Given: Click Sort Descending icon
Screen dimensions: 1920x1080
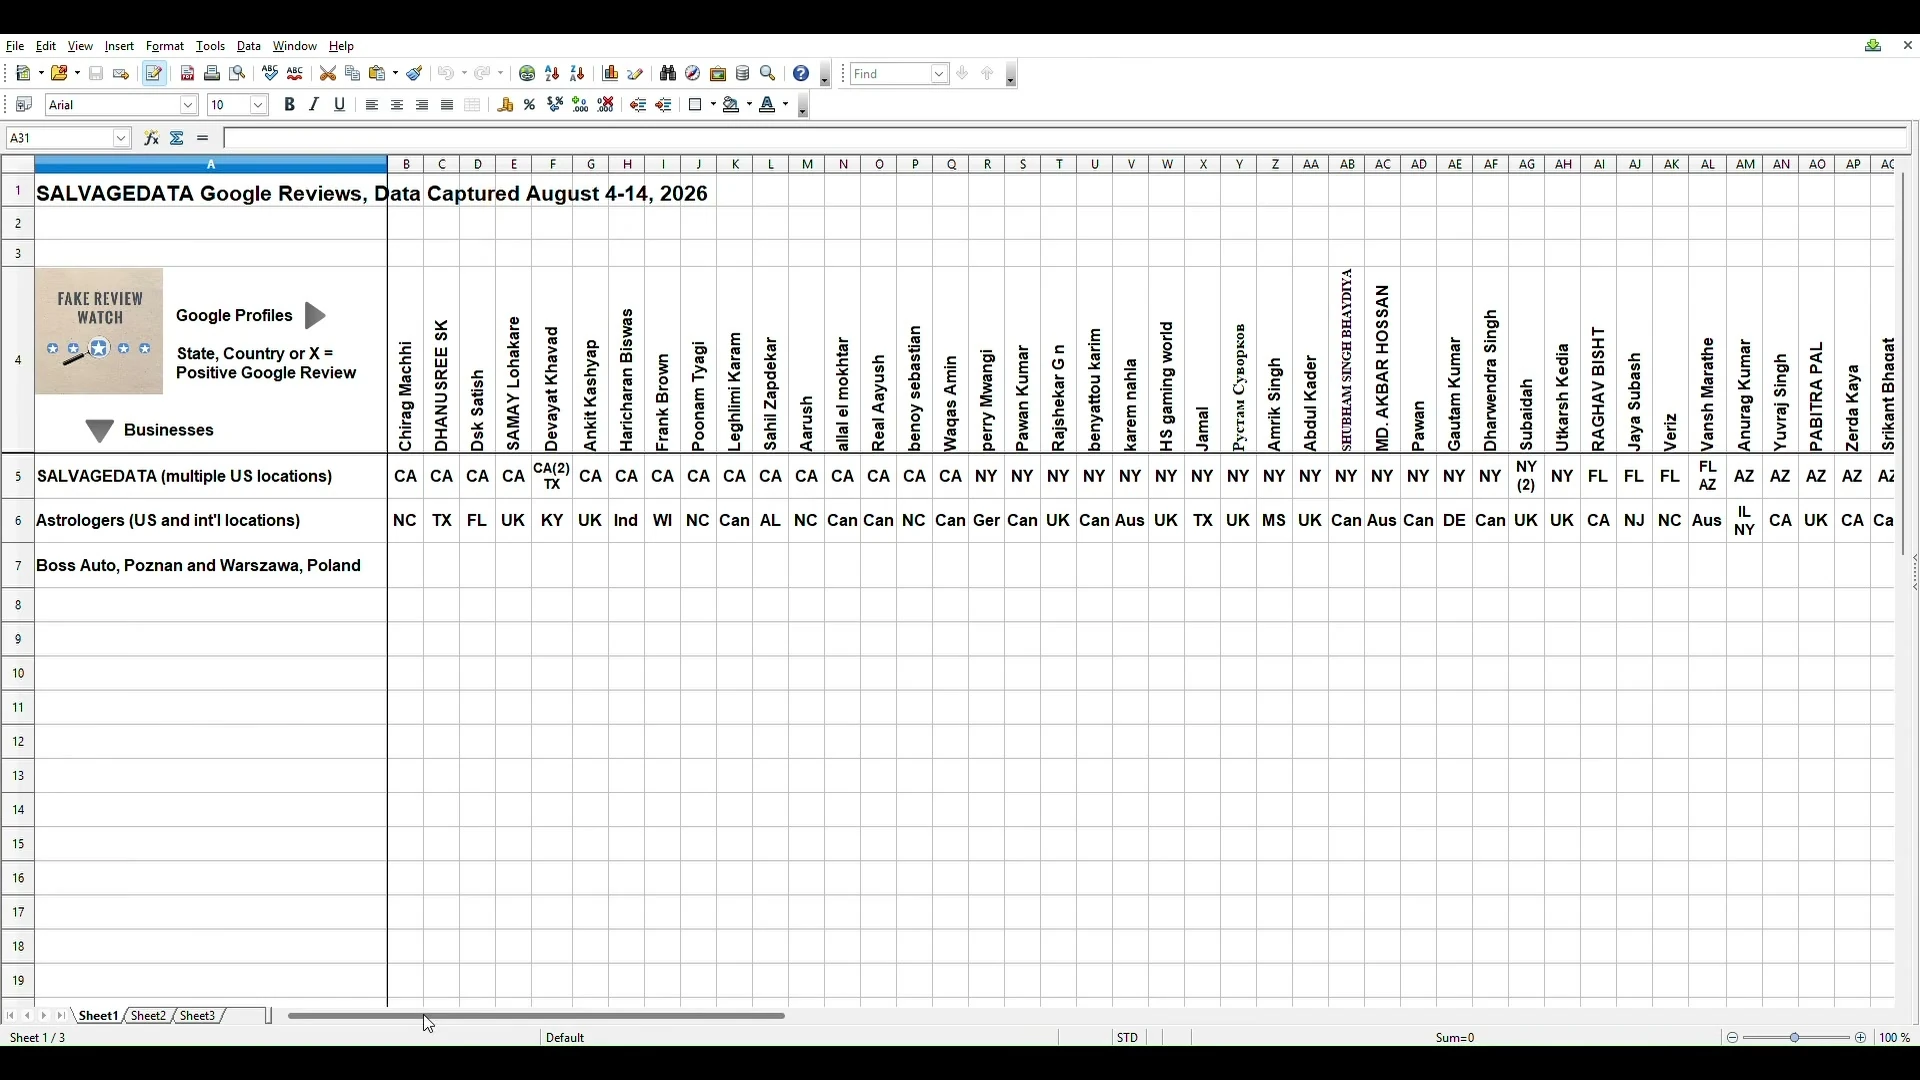Looking at the screenshot, I should click(x=577, y=74).
